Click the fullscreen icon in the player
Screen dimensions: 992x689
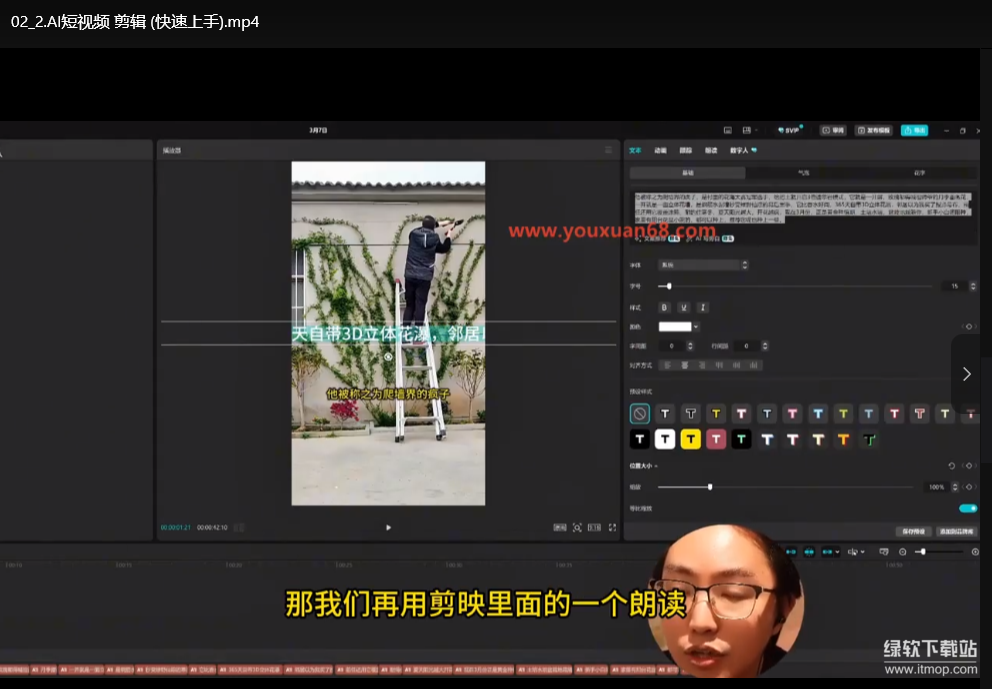click(612, 527)
